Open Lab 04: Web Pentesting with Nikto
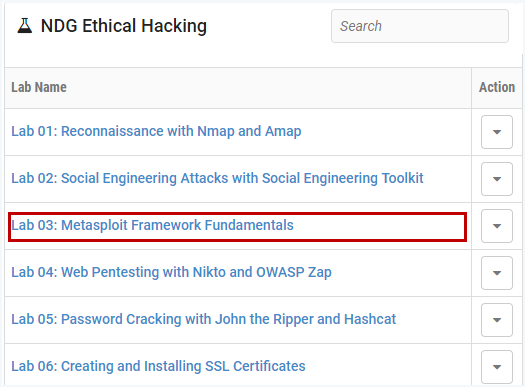The width and height of the screenshot is (525, 387). (x=171, y=272)
